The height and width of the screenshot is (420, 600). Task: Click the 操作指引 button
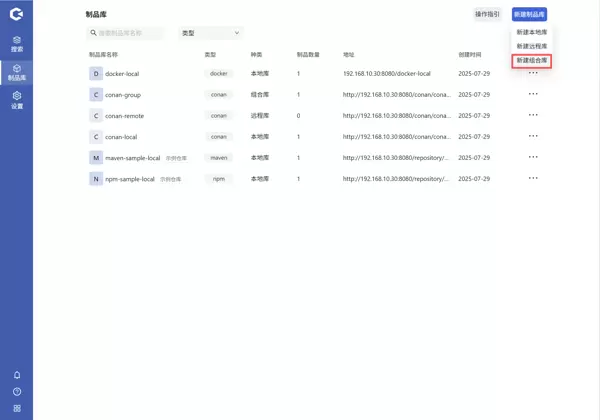(487, 14)
